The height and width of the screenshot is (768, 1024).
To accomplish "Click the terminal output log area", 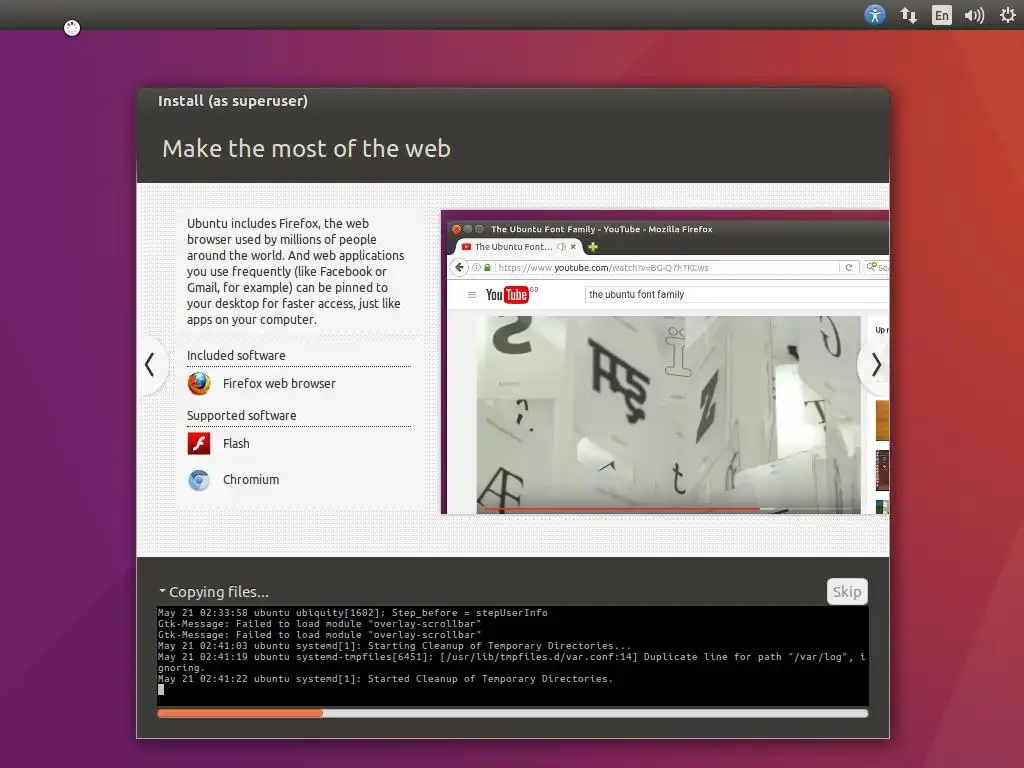I will [513, 656].
